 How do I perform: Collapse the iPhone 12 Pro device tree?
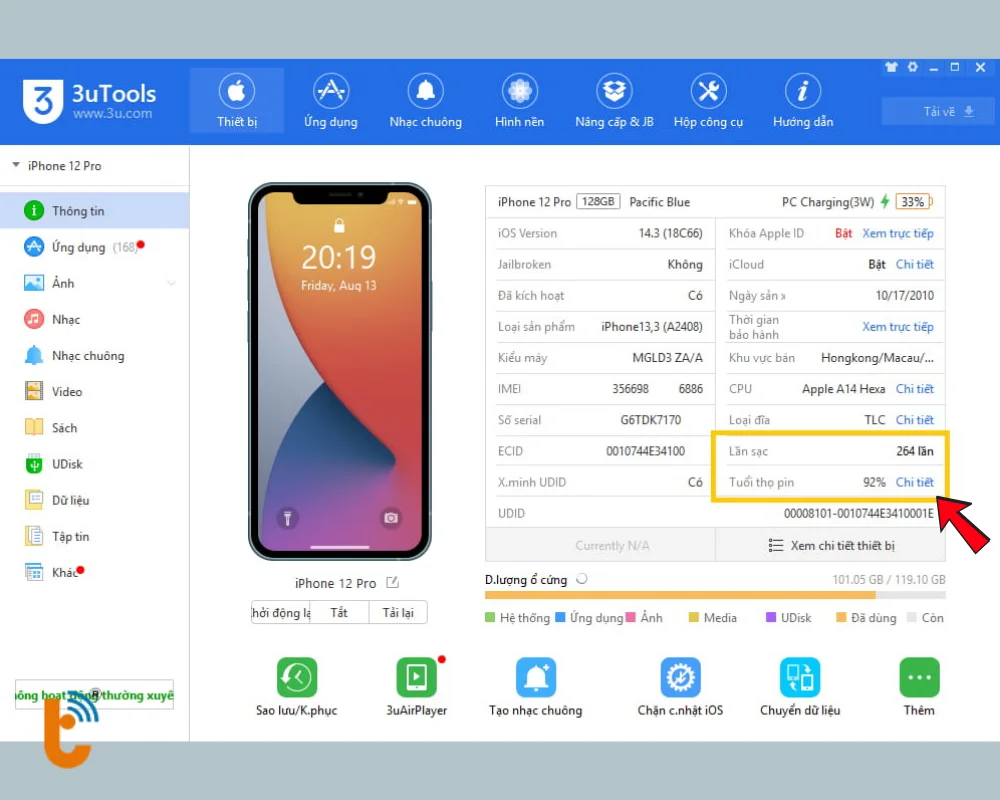pyautogui.click(x=16, y=165)
